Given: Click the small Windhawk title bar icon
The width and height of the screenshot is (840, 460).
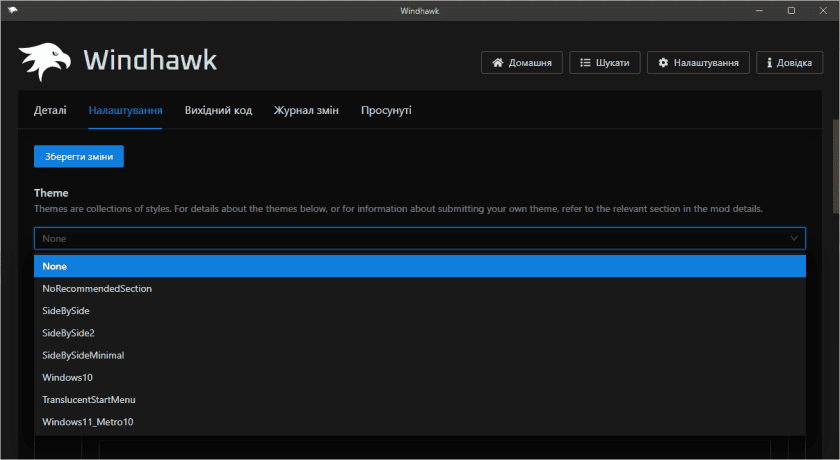Looking at the screenshot, I should click(12, 10).
